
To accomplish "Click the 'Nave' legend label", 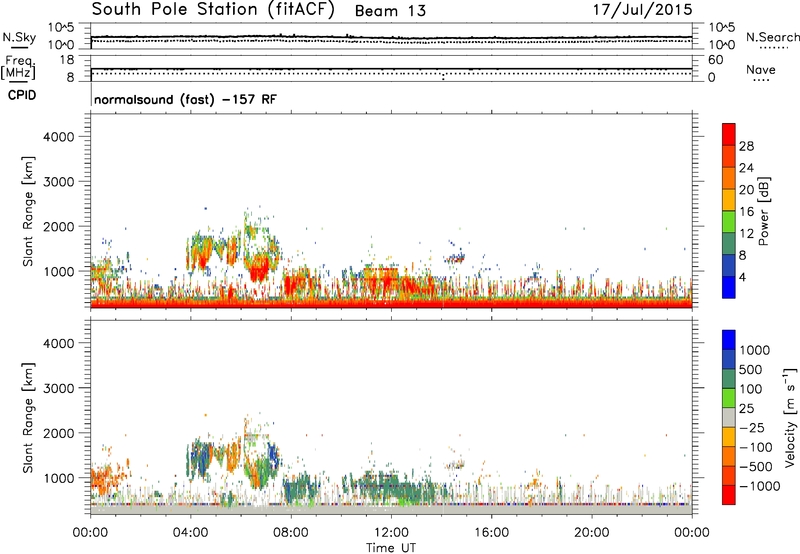I will tap(760, 69).
